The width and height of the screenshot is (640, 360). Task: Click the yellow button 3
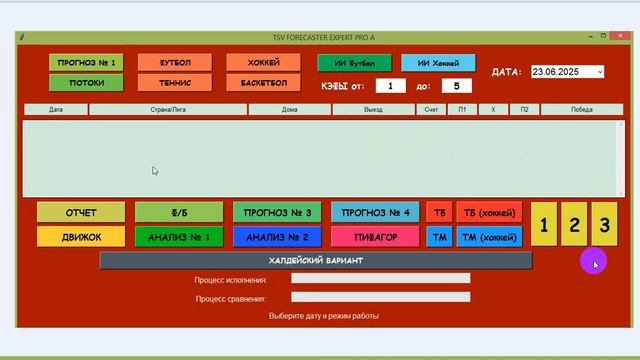point(604,224)
